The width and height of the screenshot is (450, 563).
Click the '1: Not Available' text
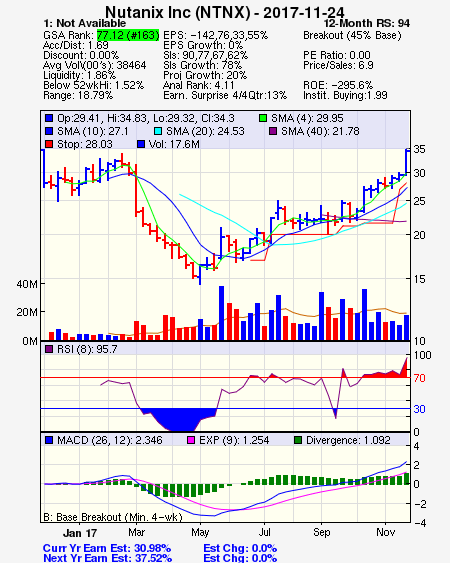tap(85, 23)
